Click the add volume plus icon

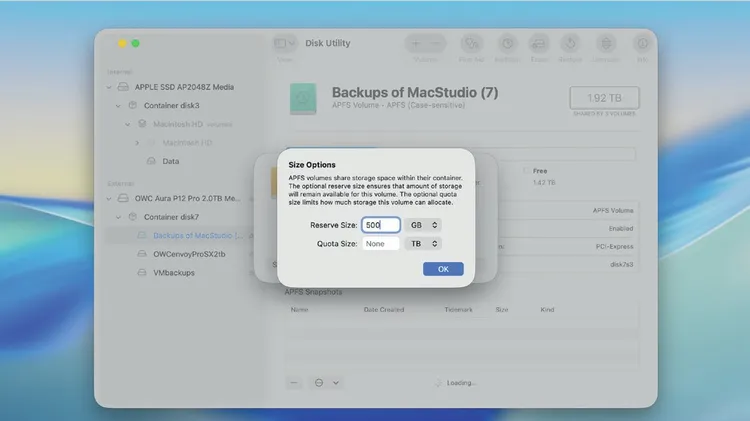(x=417, y=44)
